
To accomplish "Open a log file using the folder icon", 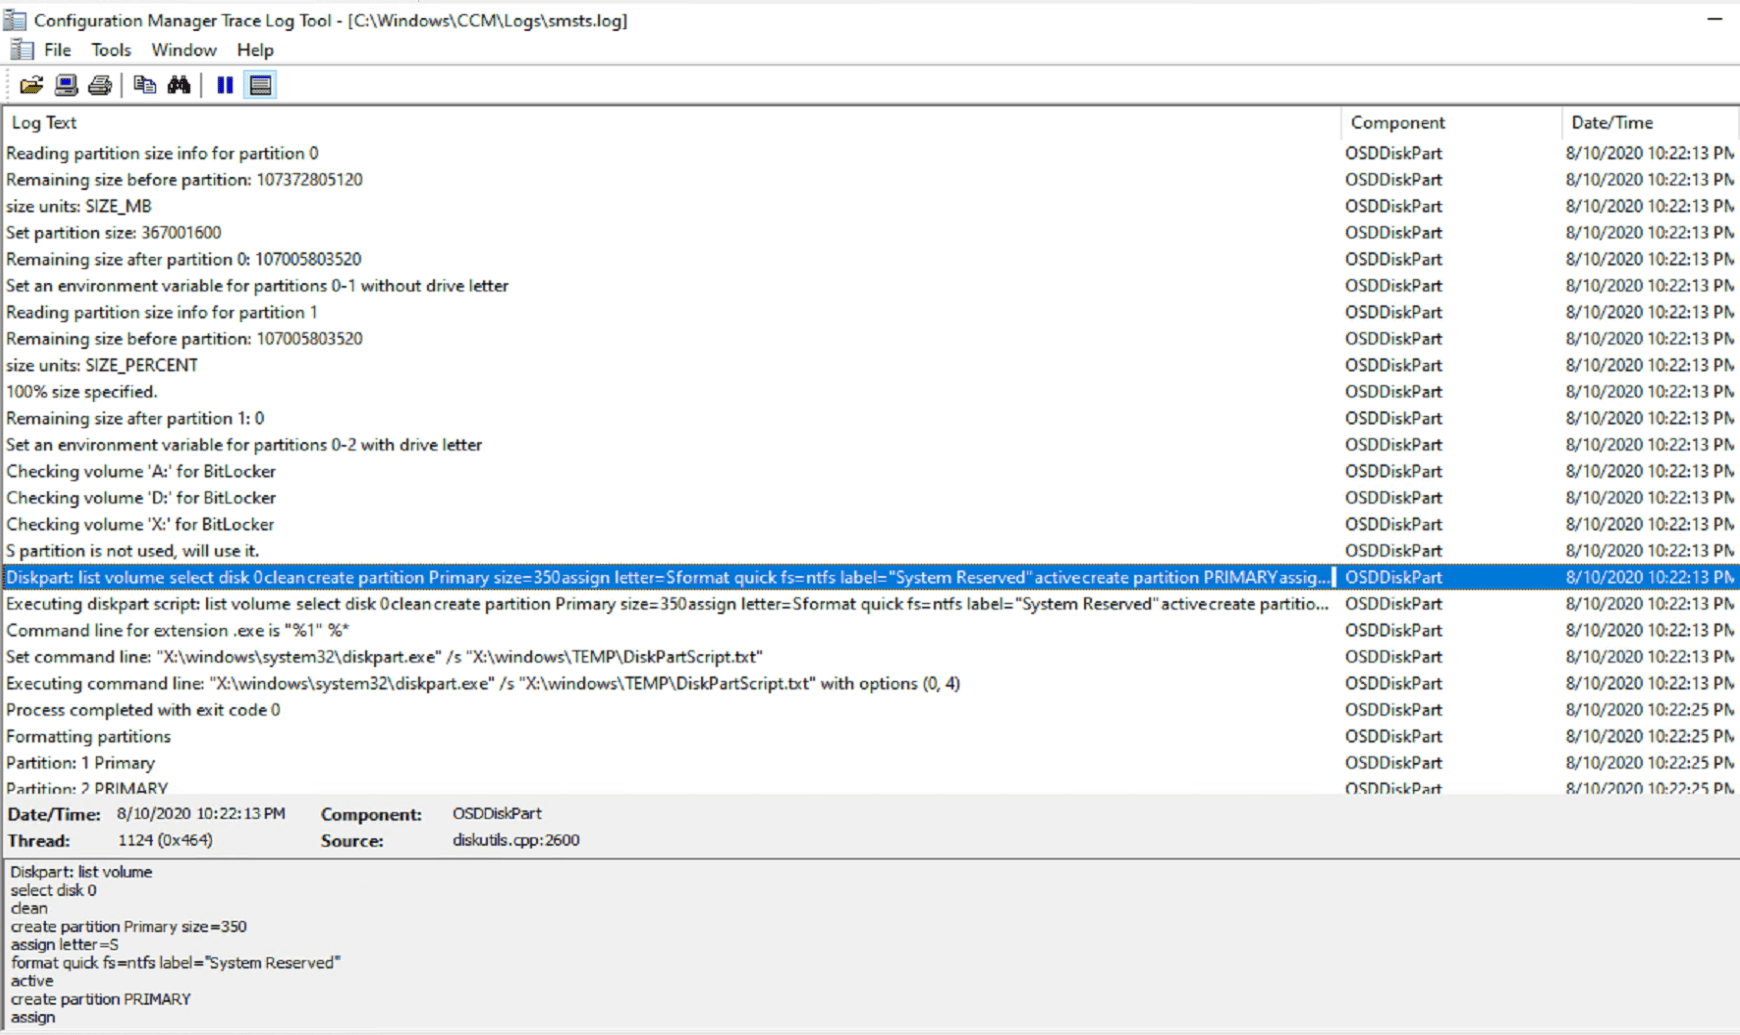I will [x=31, y=84].
